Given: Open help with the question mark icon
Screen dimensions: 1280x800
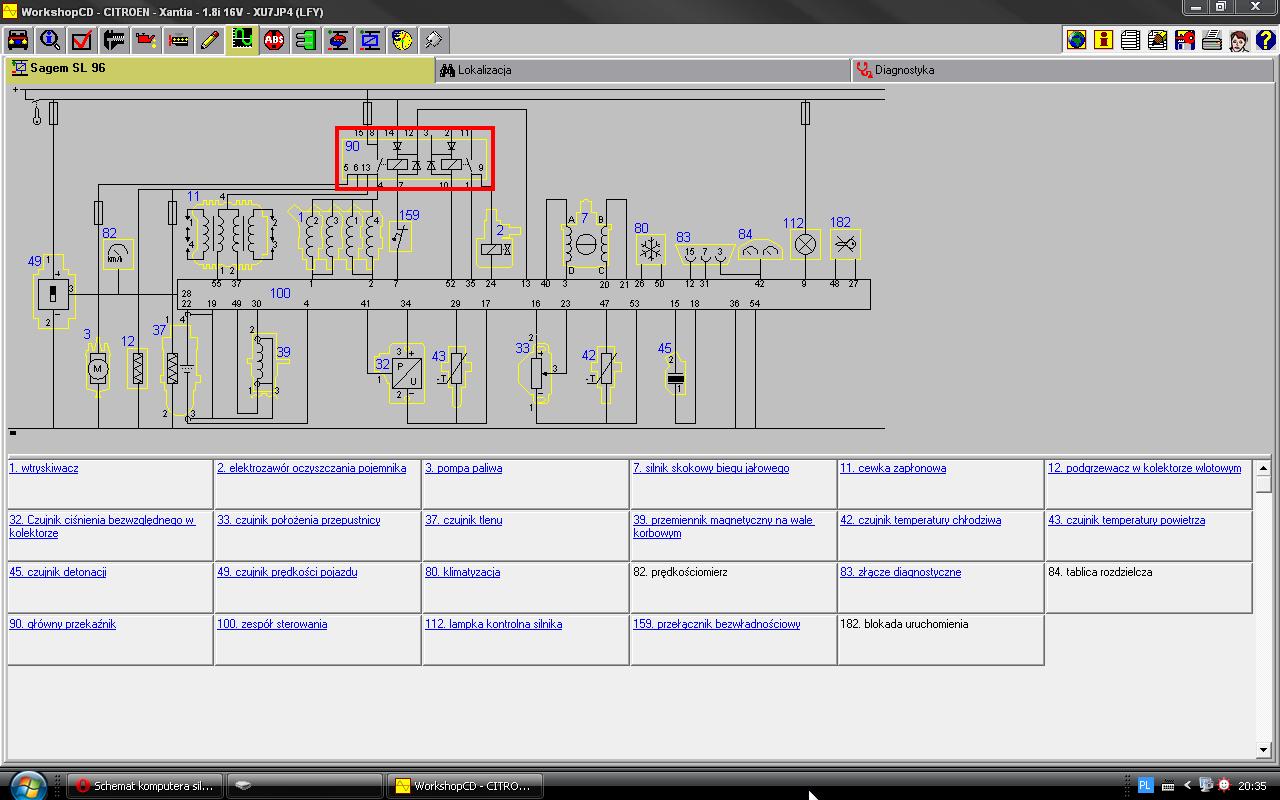Looking at the screenshot, I should 1265,40.
